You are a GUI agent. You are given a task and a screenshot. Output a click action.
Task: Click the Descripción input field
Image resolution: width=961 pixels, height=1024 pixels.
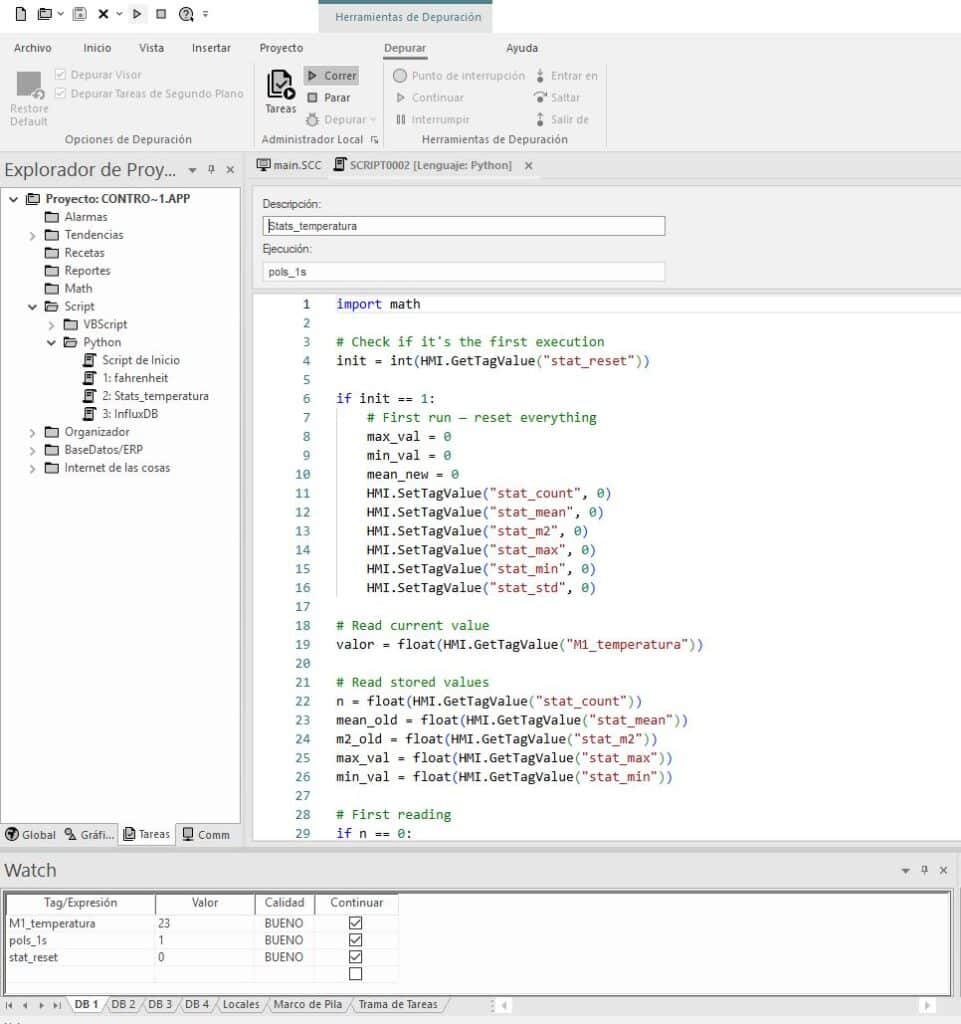[x=464, y=226]
